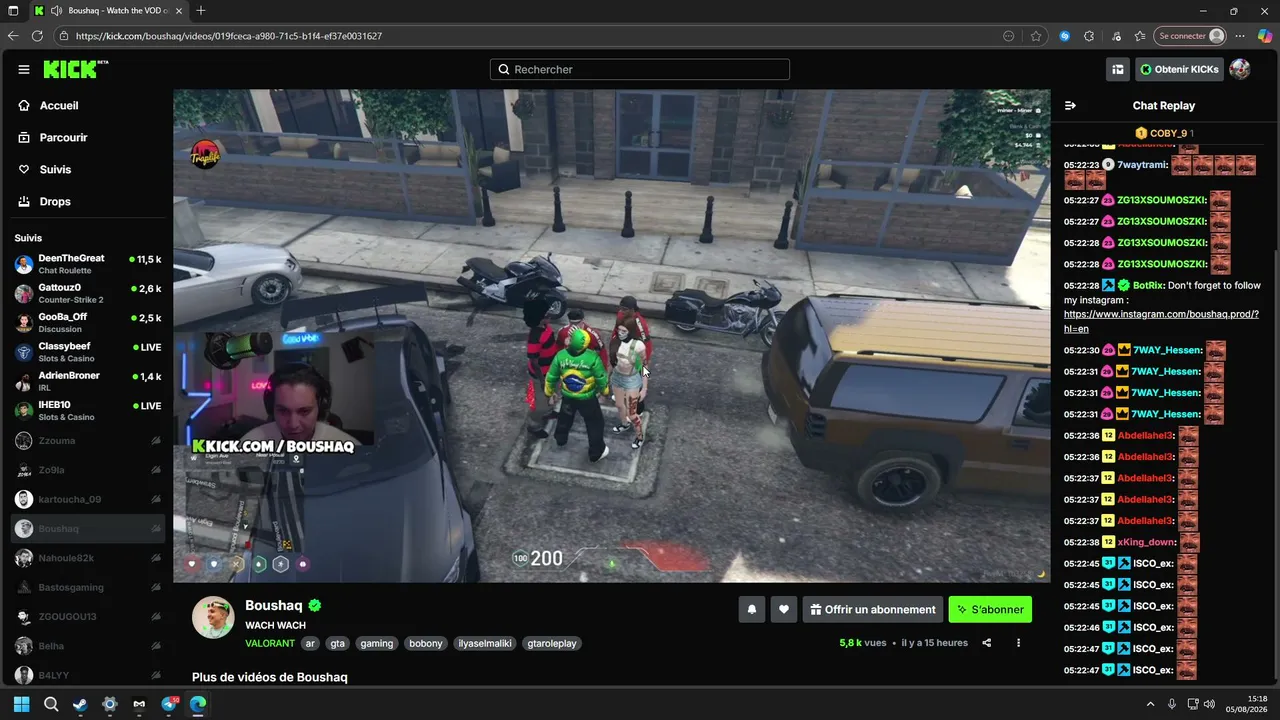Open the Gattouz0 channel

coord(87,294)
